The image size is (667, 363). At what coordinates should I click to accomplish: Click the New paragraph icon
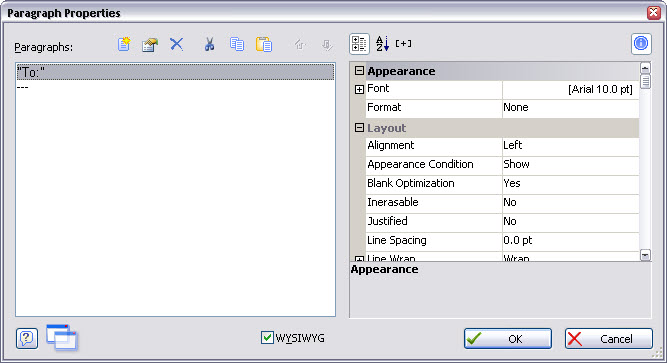coord(124,44)
